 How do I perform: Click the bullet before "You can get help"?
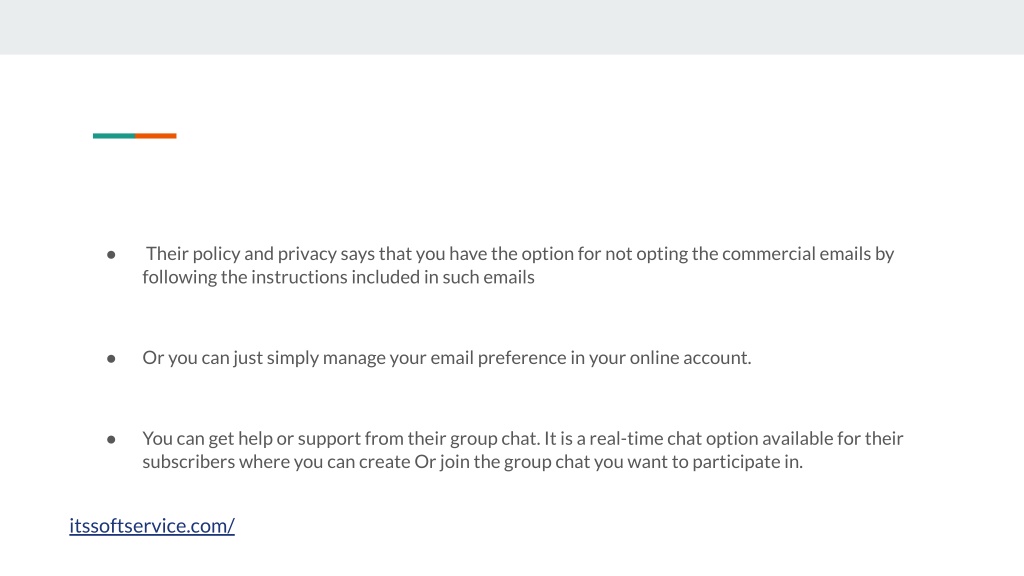[x=111, y=439]
